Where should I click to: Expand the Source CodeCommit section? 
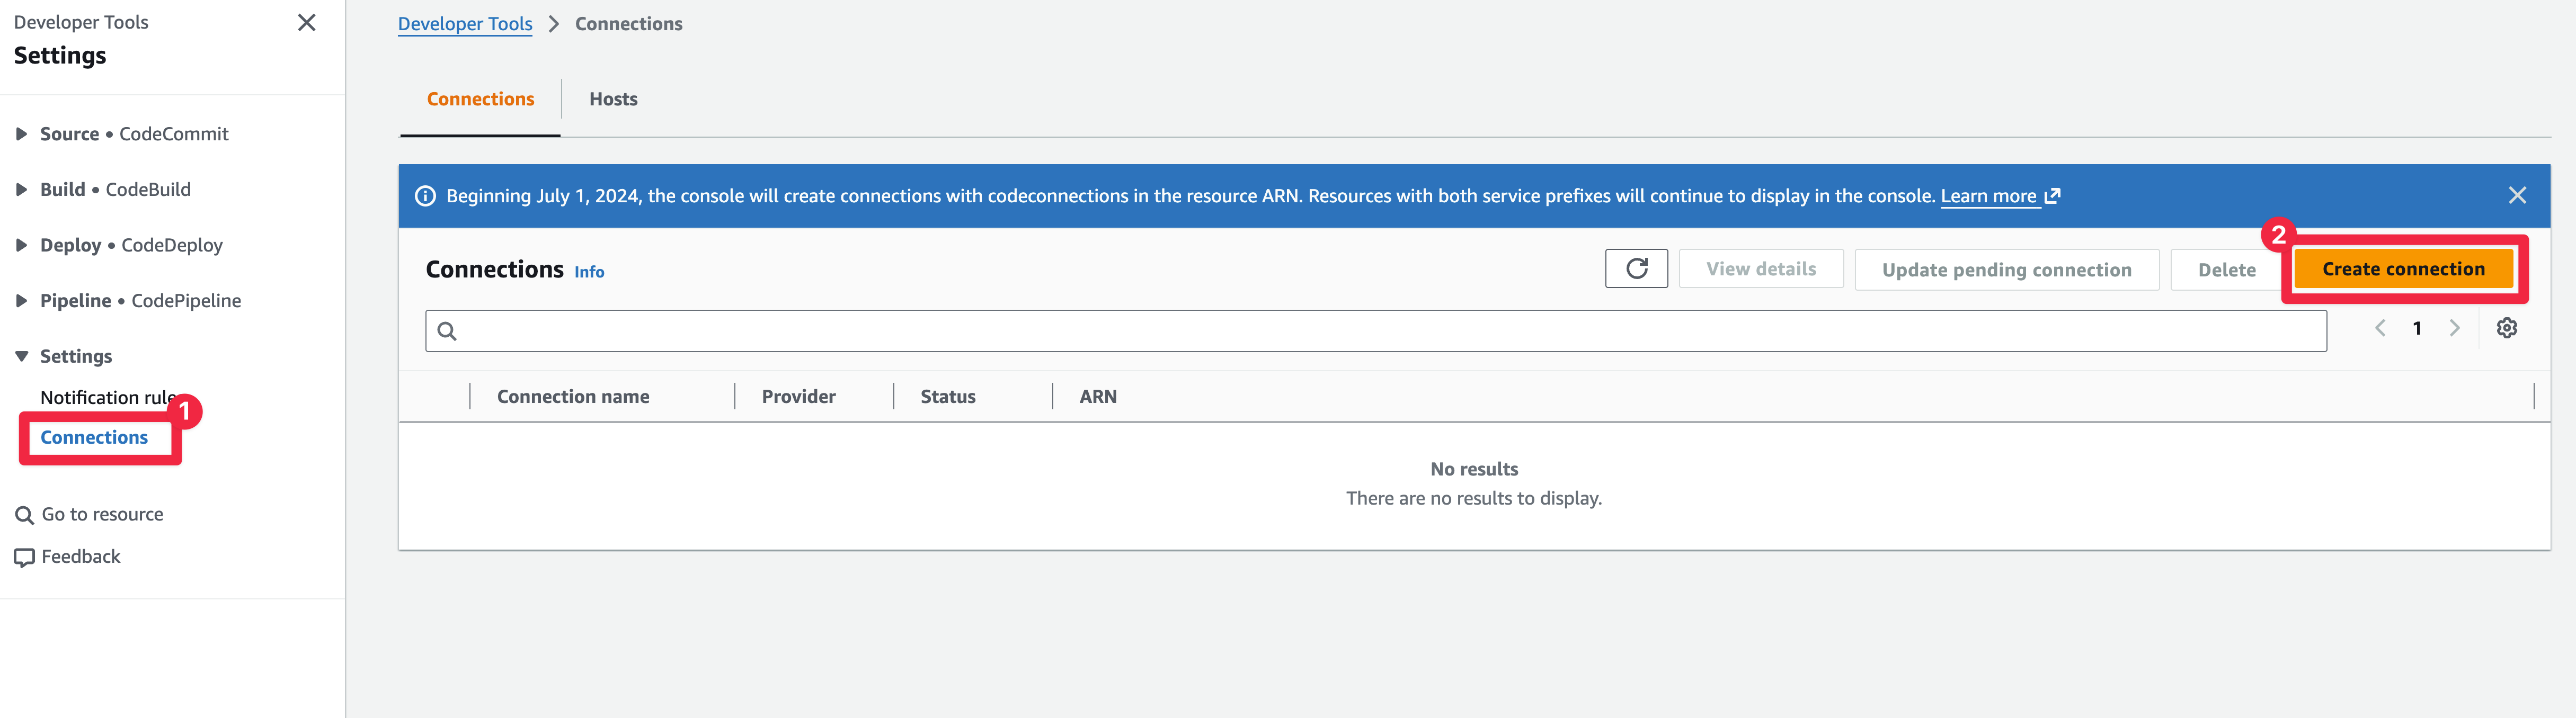point(21,134)
